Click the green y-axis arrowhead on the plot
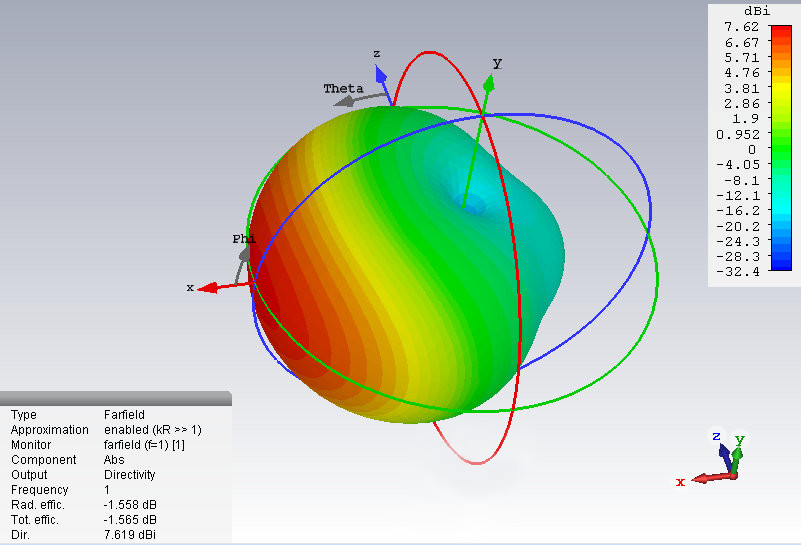 tap(489, 83)
